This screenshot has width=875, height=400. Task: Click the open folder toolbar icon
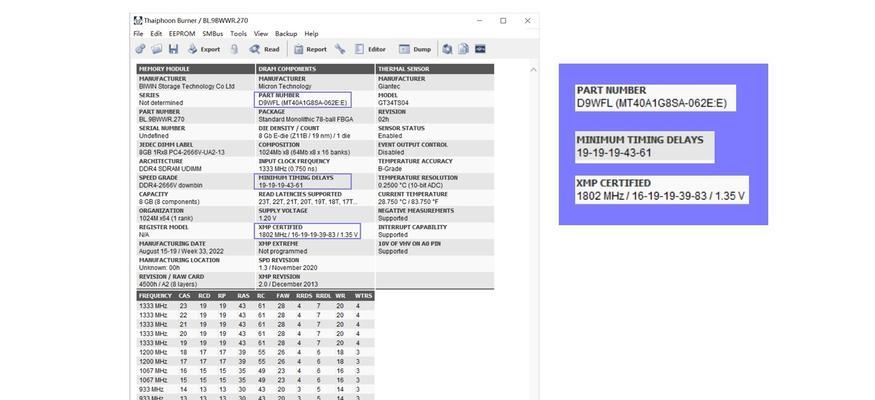point(157,49)
